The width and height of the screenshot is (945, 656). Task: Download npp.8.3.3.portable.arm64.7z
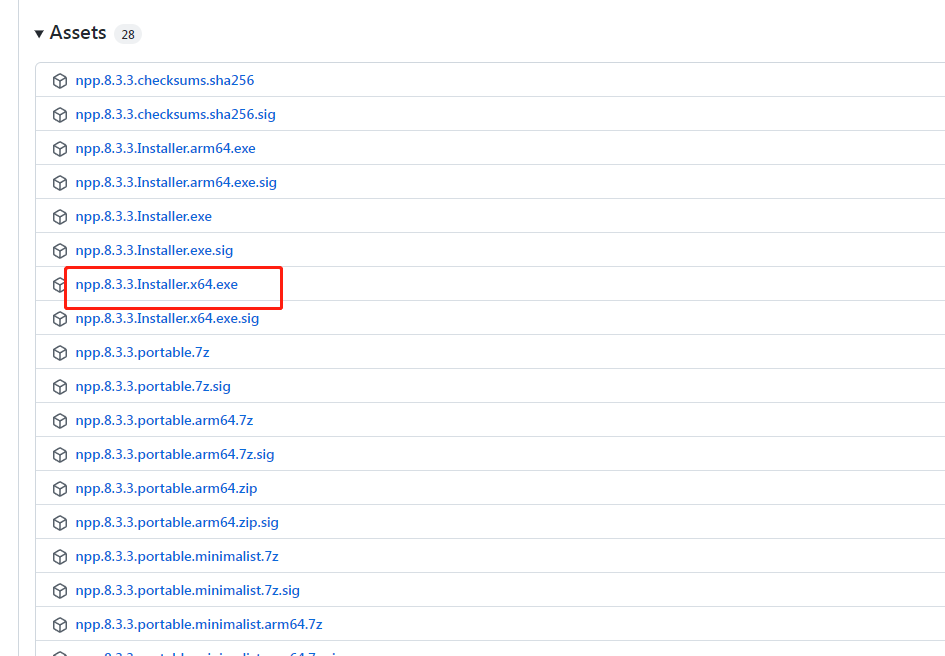(x=164, y=420)
